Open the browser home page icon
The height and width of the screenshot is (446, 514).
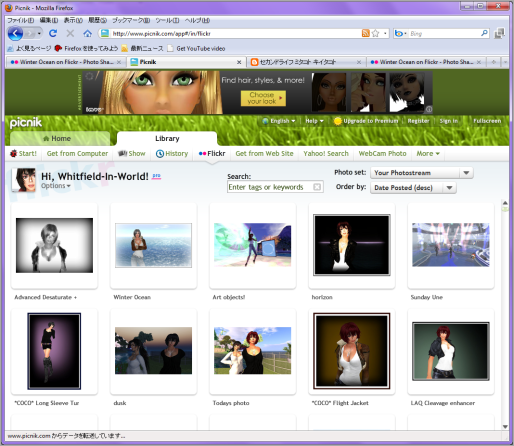coord(87,33)
